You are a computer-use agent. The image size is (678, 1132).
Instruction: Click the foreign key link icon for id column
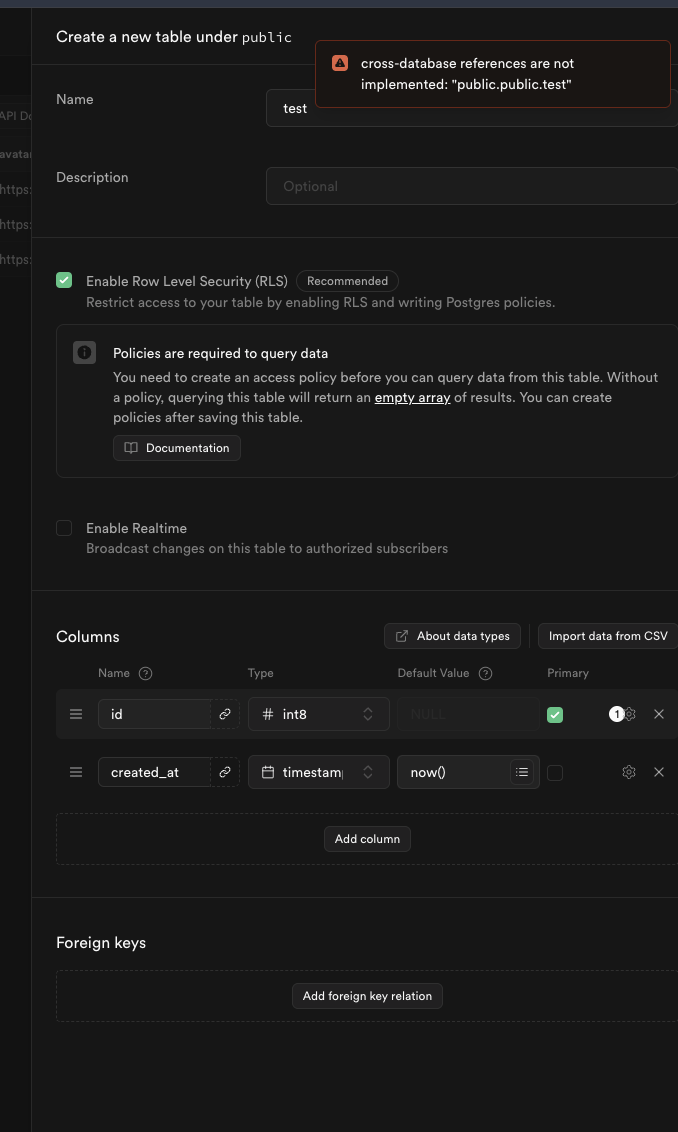225,714
